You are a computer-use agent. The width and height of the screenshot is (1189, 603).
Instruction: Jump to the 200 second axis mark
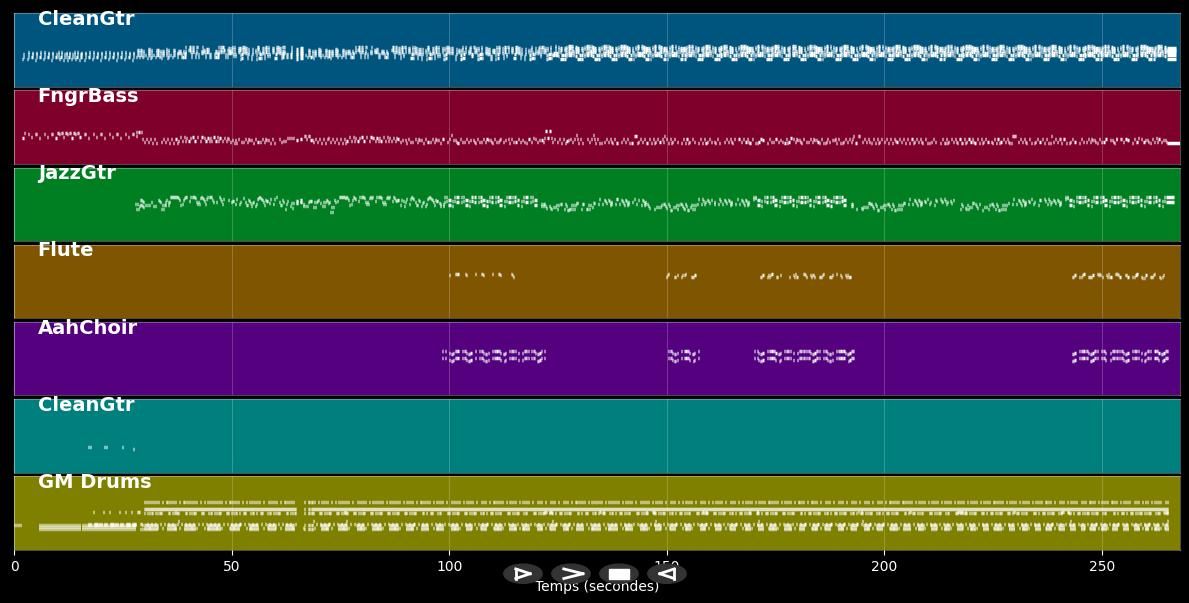tap(884, 566)
